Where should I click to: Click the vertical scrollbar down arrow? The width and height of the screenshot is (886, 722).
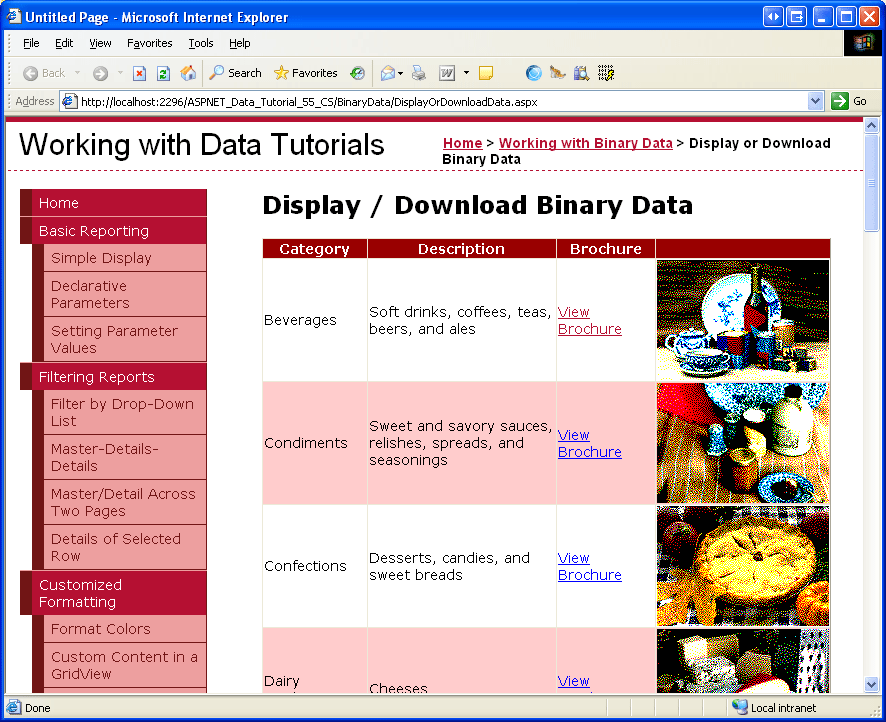click(871, 684)
